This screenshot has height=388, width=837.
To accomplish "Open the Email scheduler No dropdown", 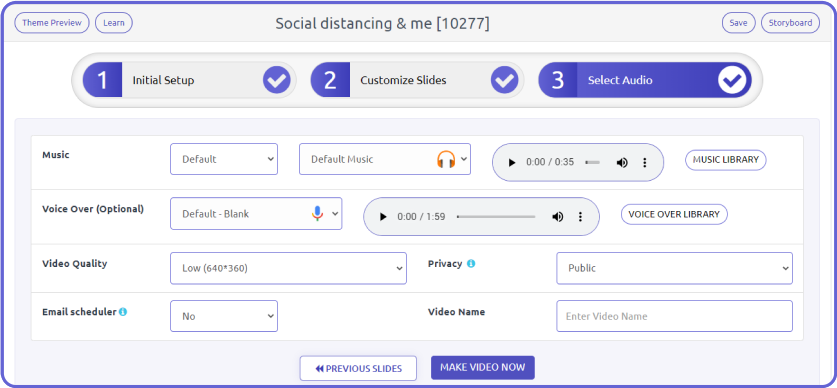I will click(x=224, y=316).
